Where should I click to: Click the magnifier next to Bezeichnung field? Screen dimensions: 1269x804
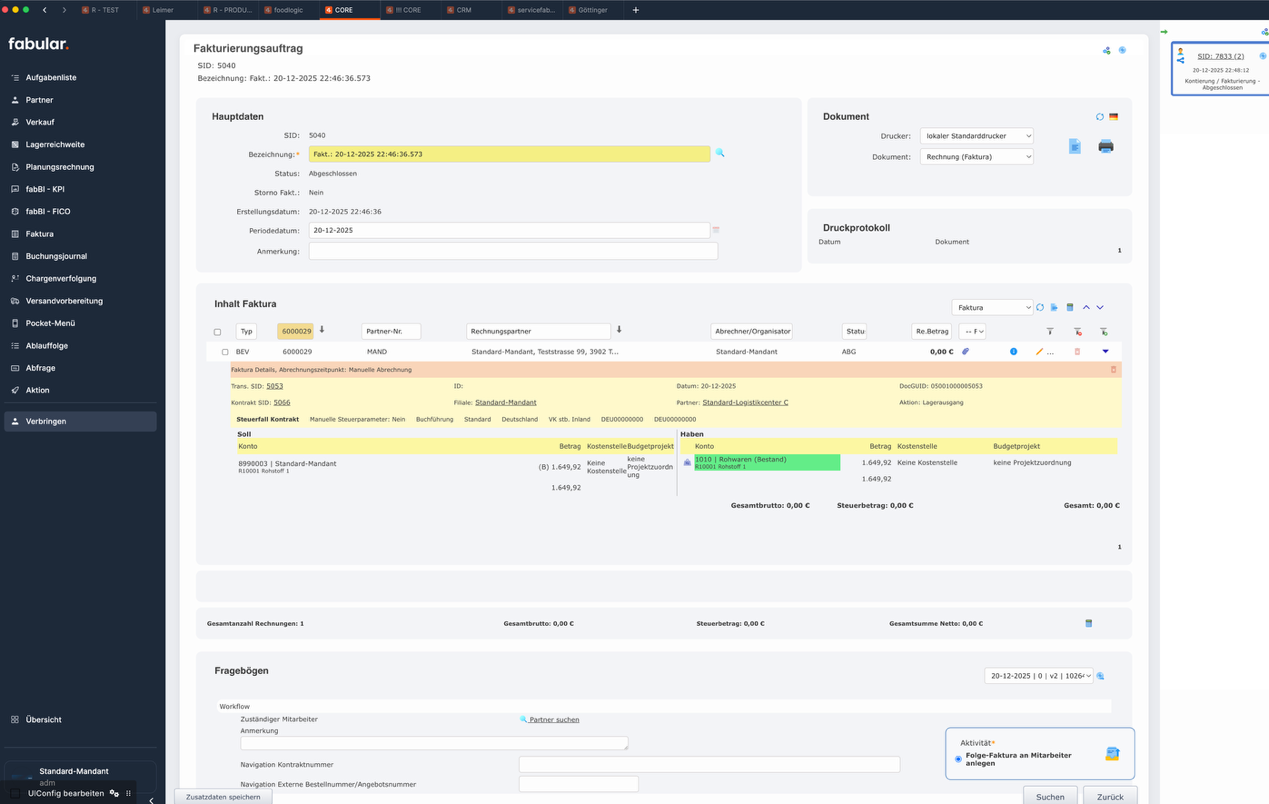tap(719, 154)
